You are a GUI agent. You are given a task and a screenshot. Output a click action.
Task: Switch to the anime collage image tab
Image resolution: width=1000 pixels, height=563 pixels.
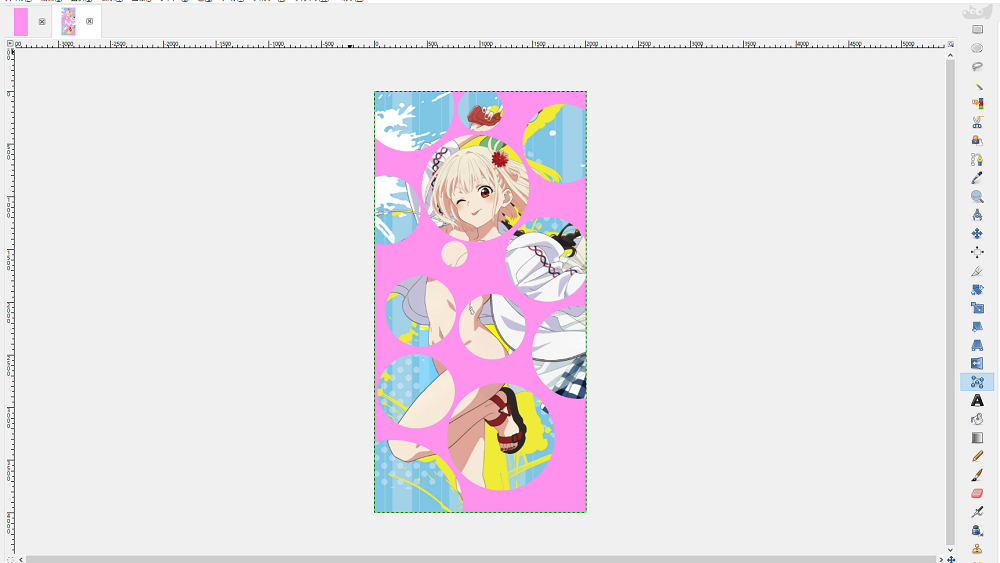68,22
